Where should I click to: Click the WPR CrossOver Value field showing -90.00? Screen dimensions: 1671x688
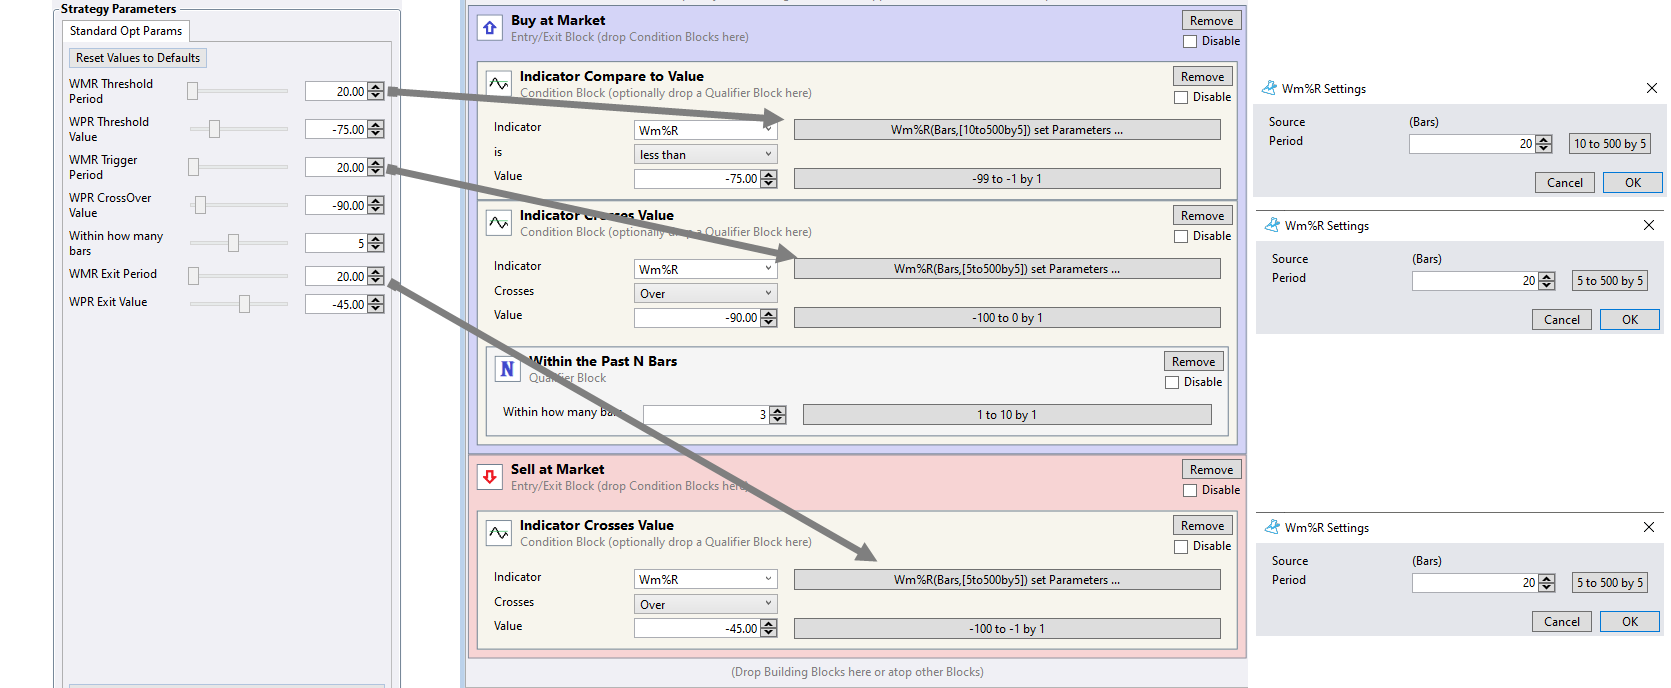[336, 205]
